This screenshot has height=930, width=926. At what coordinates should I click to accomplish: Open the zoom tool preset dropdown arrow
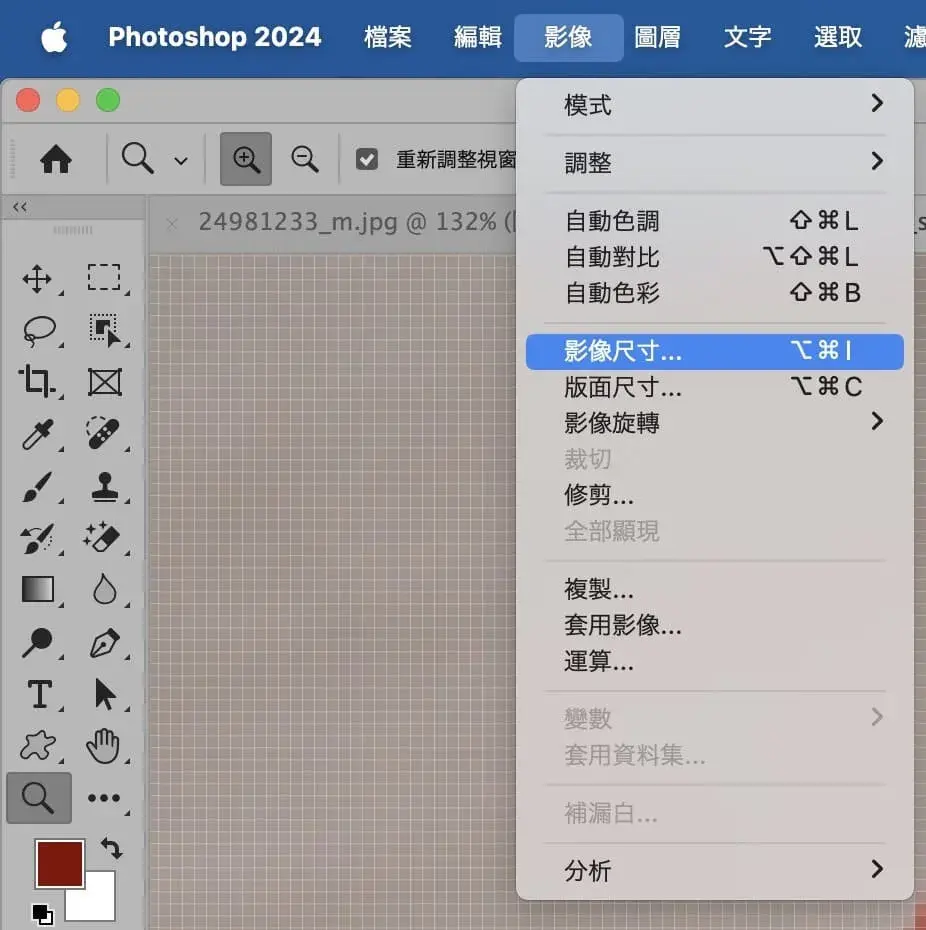coord(181,160)
